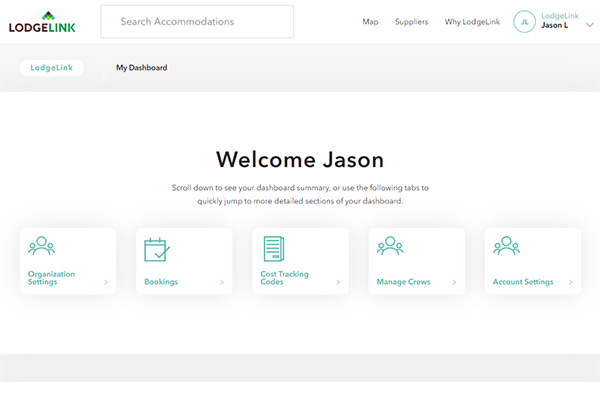600x400 pixels.
Task: Open the Manage Crews link
Action: pyautogui.click(x=403, y=282)
